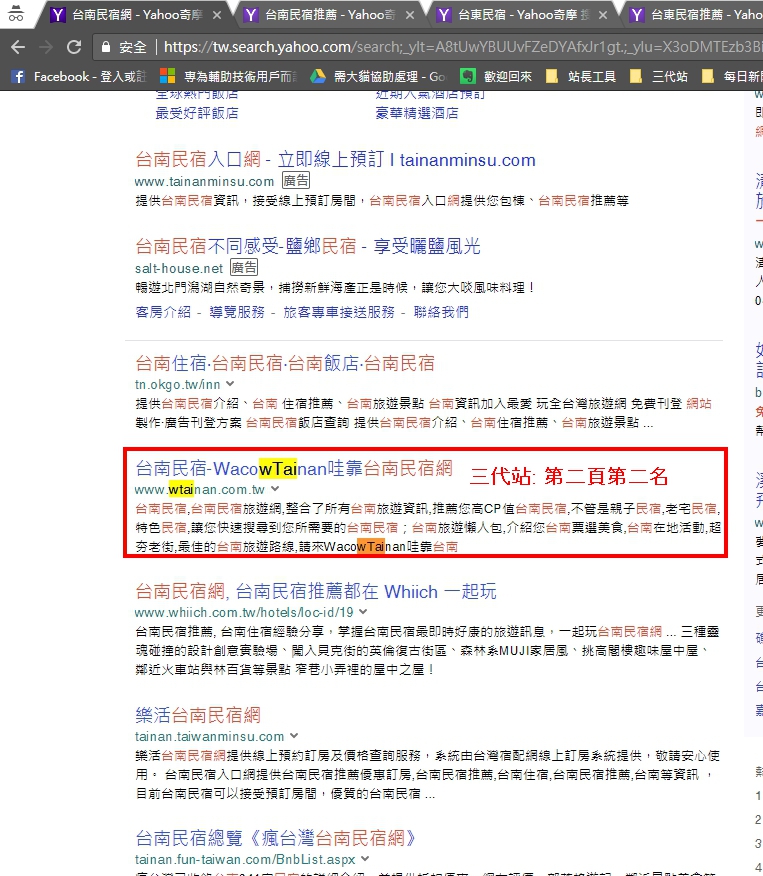Click the 導覽服務 sitelink

(237, 312)
